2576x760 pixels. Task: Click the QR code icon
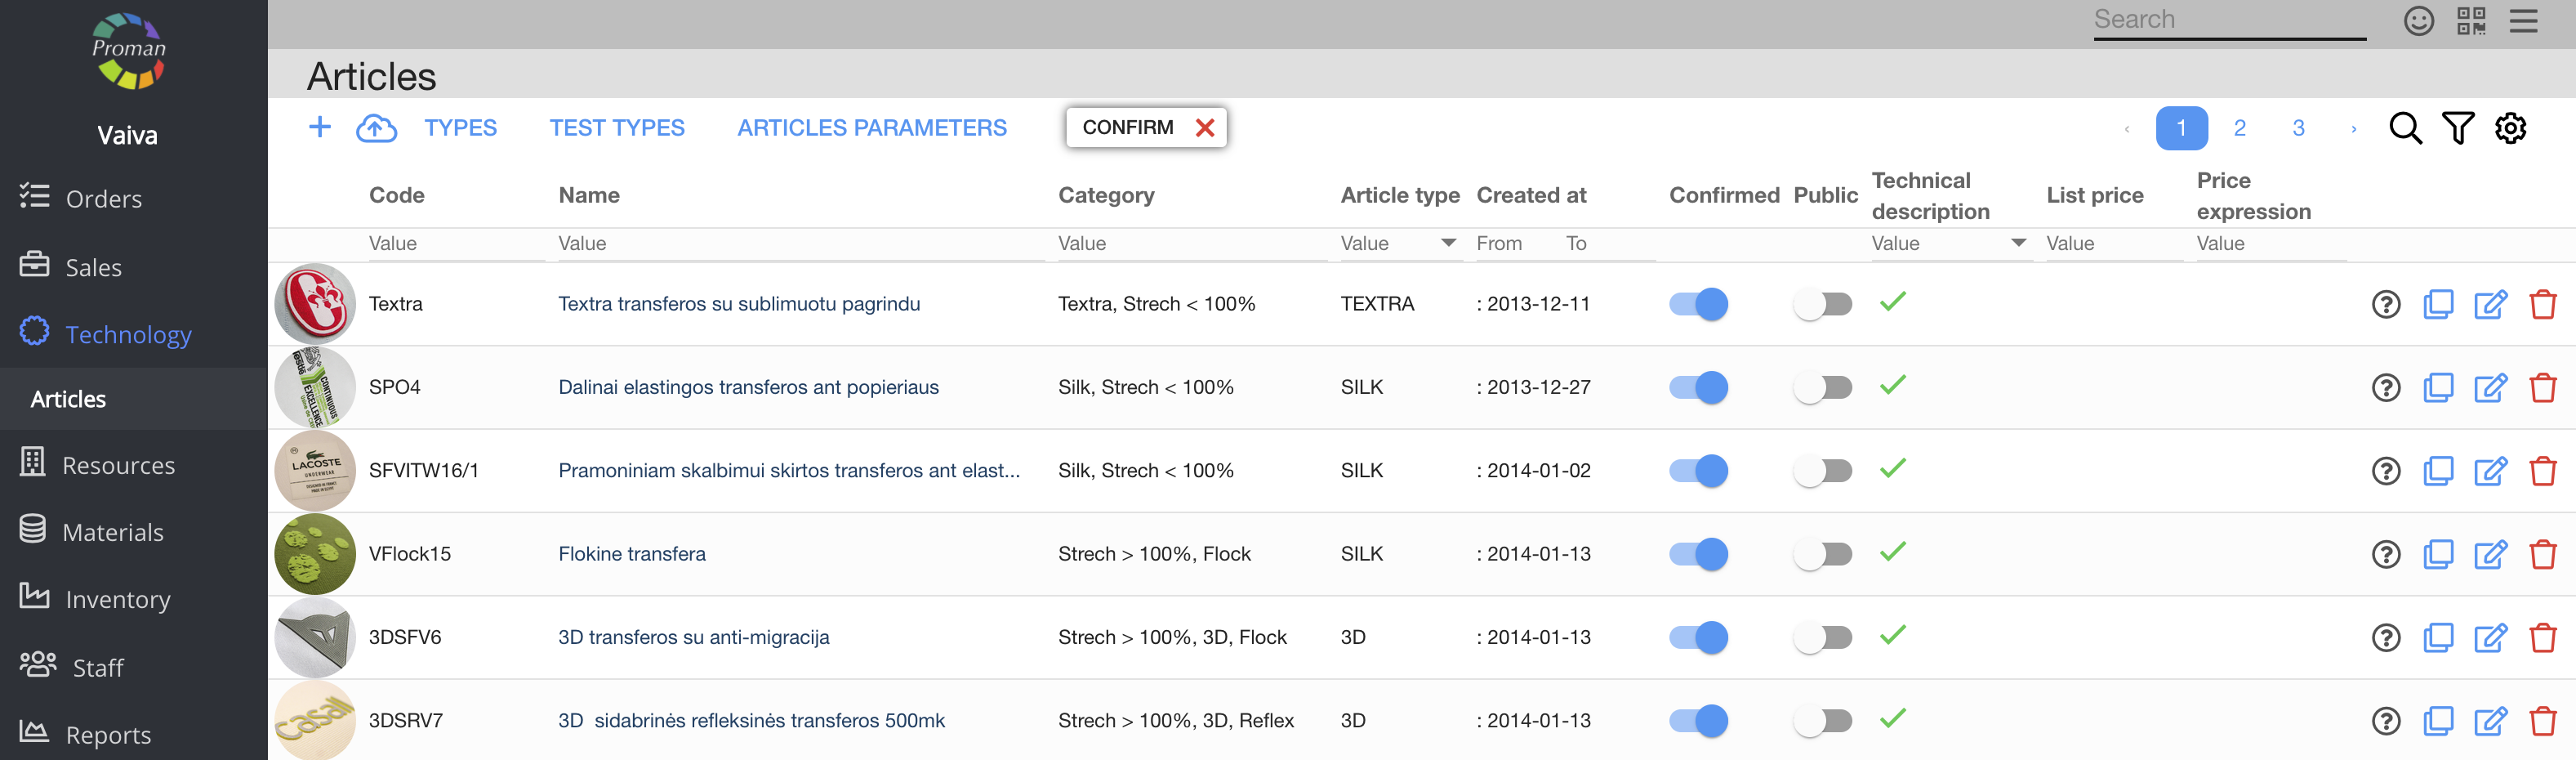point(2471,21)
